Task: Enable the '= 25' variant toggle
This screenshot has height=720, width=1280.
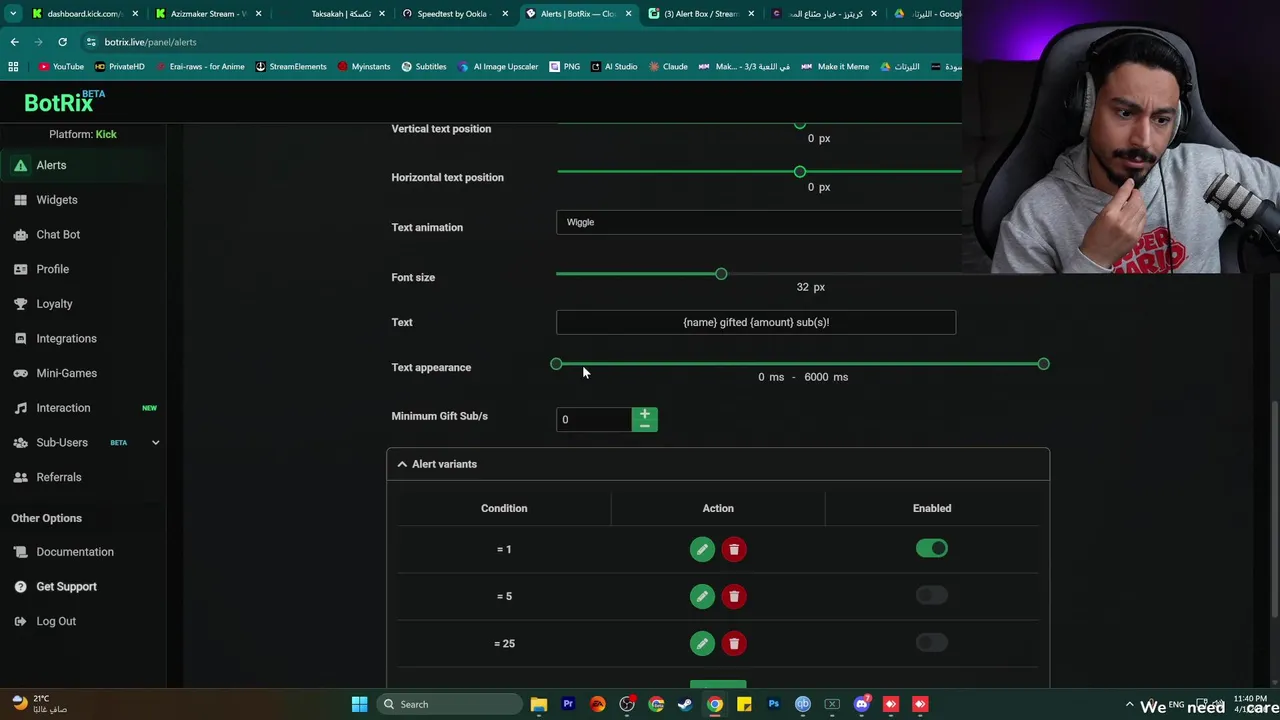Action: click(931, 642)
